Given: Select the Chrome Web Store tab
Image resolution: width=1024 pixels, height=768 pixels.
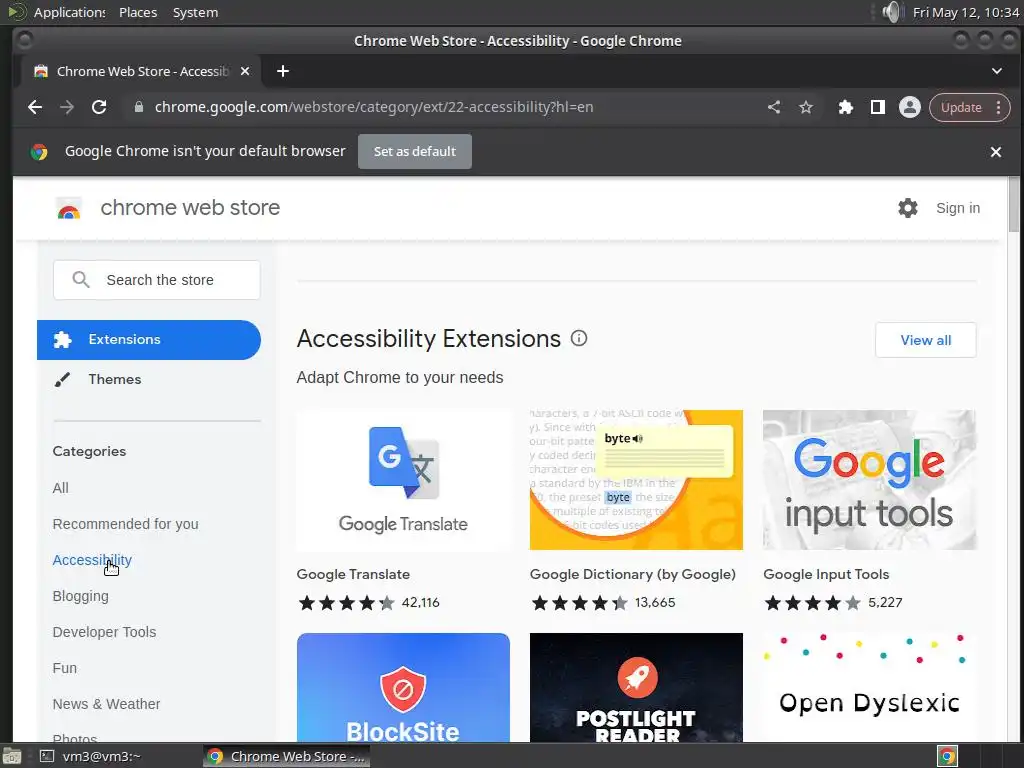Looking at the screenshot, I should 142,71.
